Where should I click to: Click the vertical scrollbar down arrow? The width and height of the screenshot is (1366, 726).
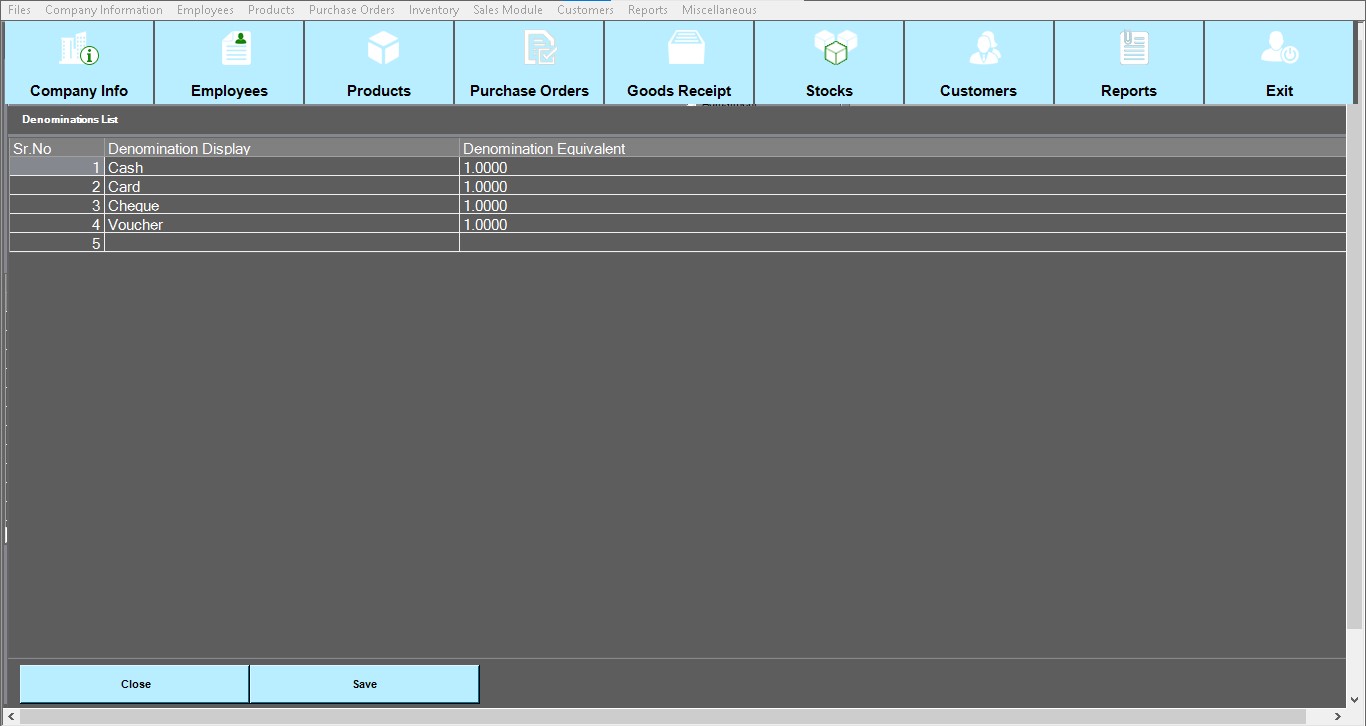pyautogui.click(x=1356, y=700)
